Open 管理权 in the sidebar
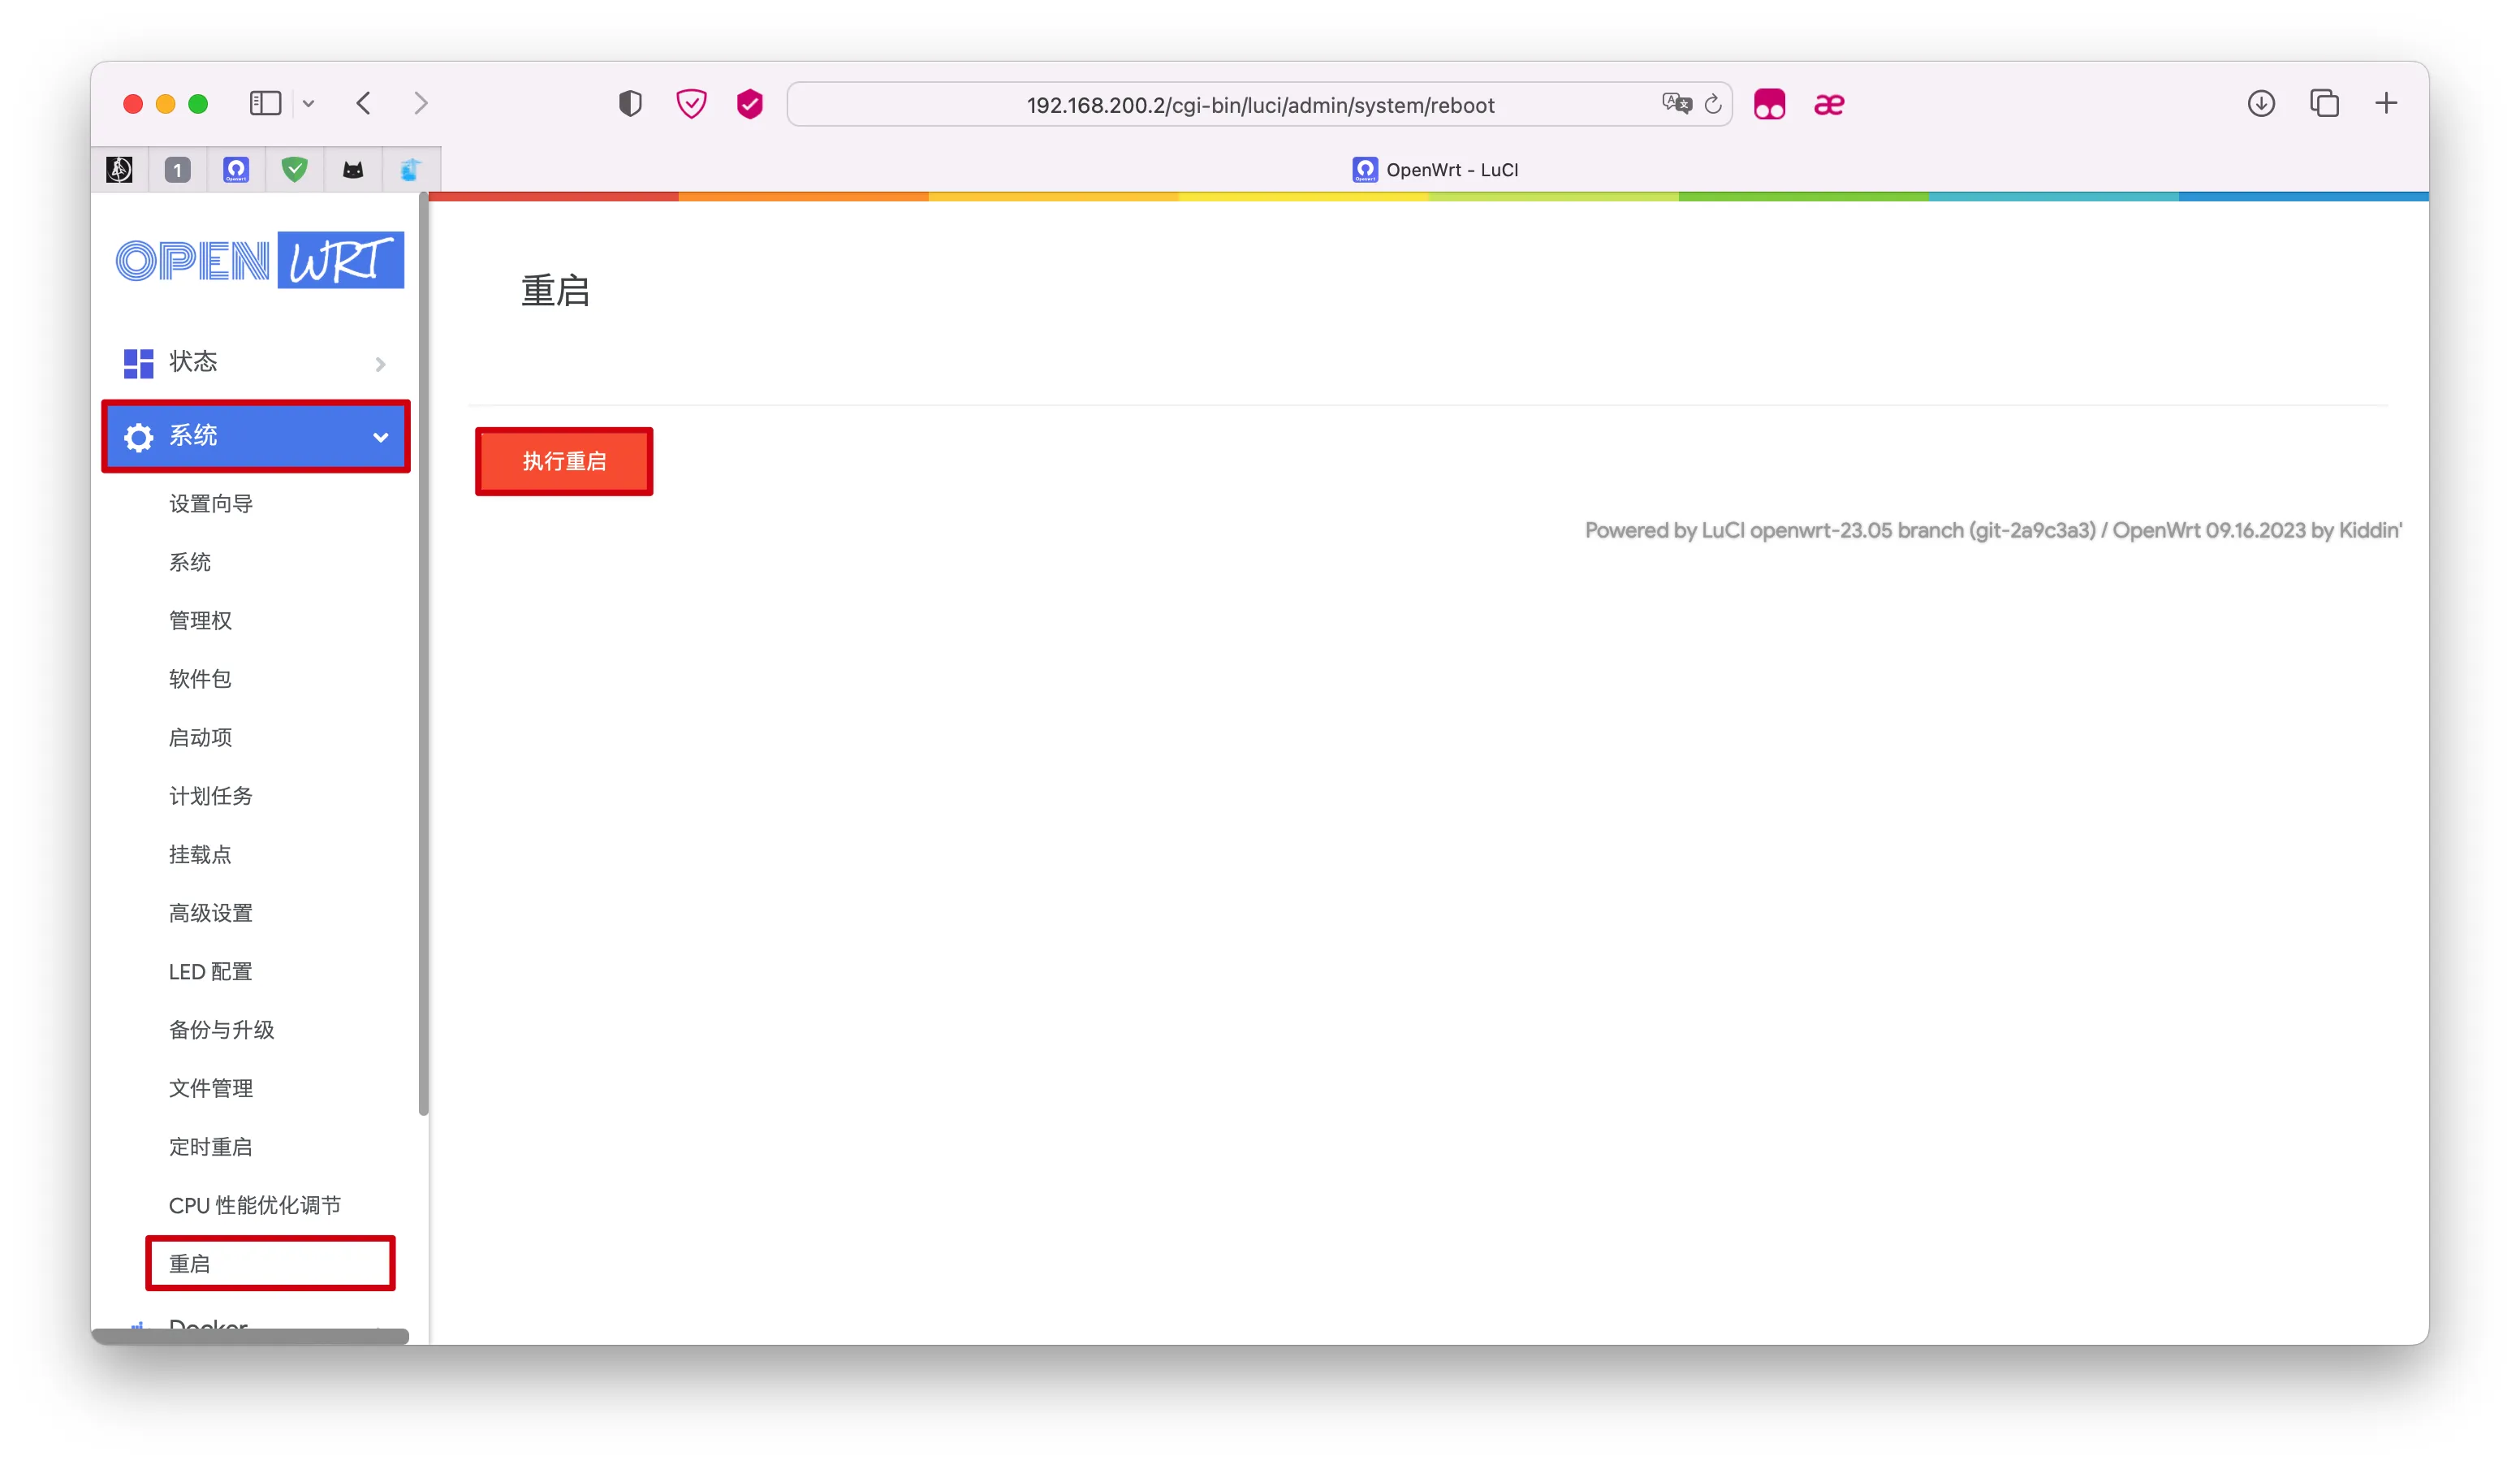 pos(200,621)
